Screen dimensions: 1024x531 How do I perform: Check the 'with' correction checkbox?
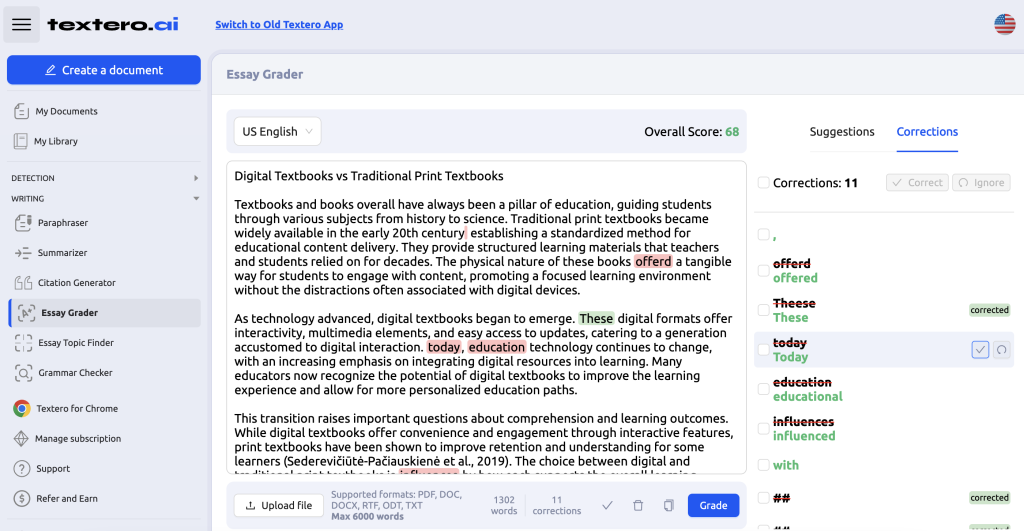click(763, 465)
